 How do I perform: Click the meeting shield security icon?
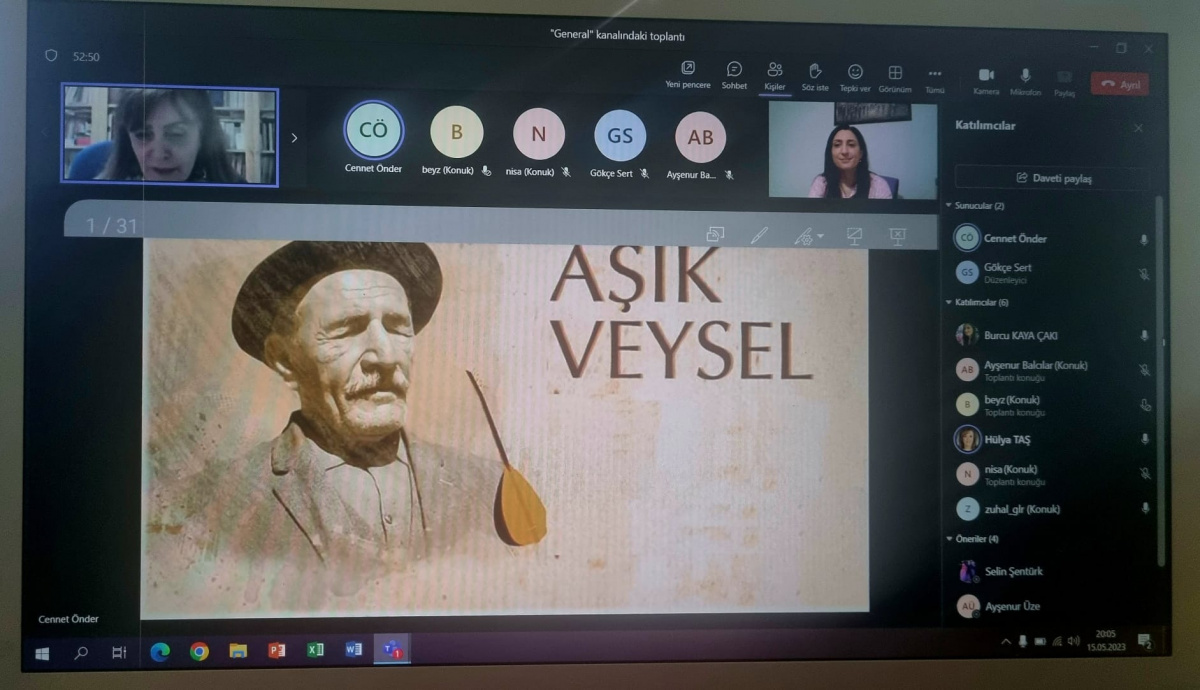[51, 56]
